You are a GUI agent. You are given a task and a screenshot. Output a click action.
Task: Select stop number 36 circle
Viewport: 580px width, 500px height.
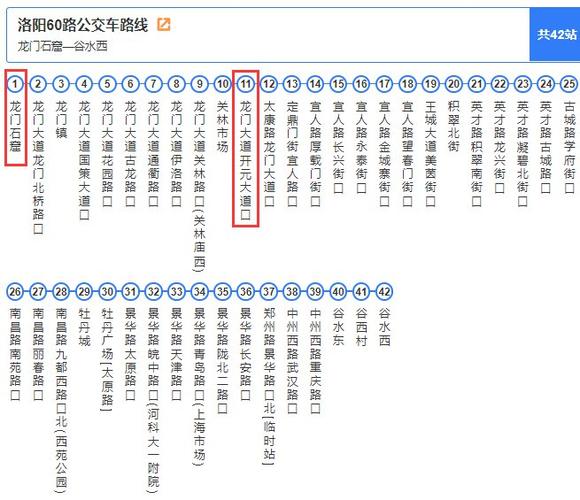coord(246,291)
